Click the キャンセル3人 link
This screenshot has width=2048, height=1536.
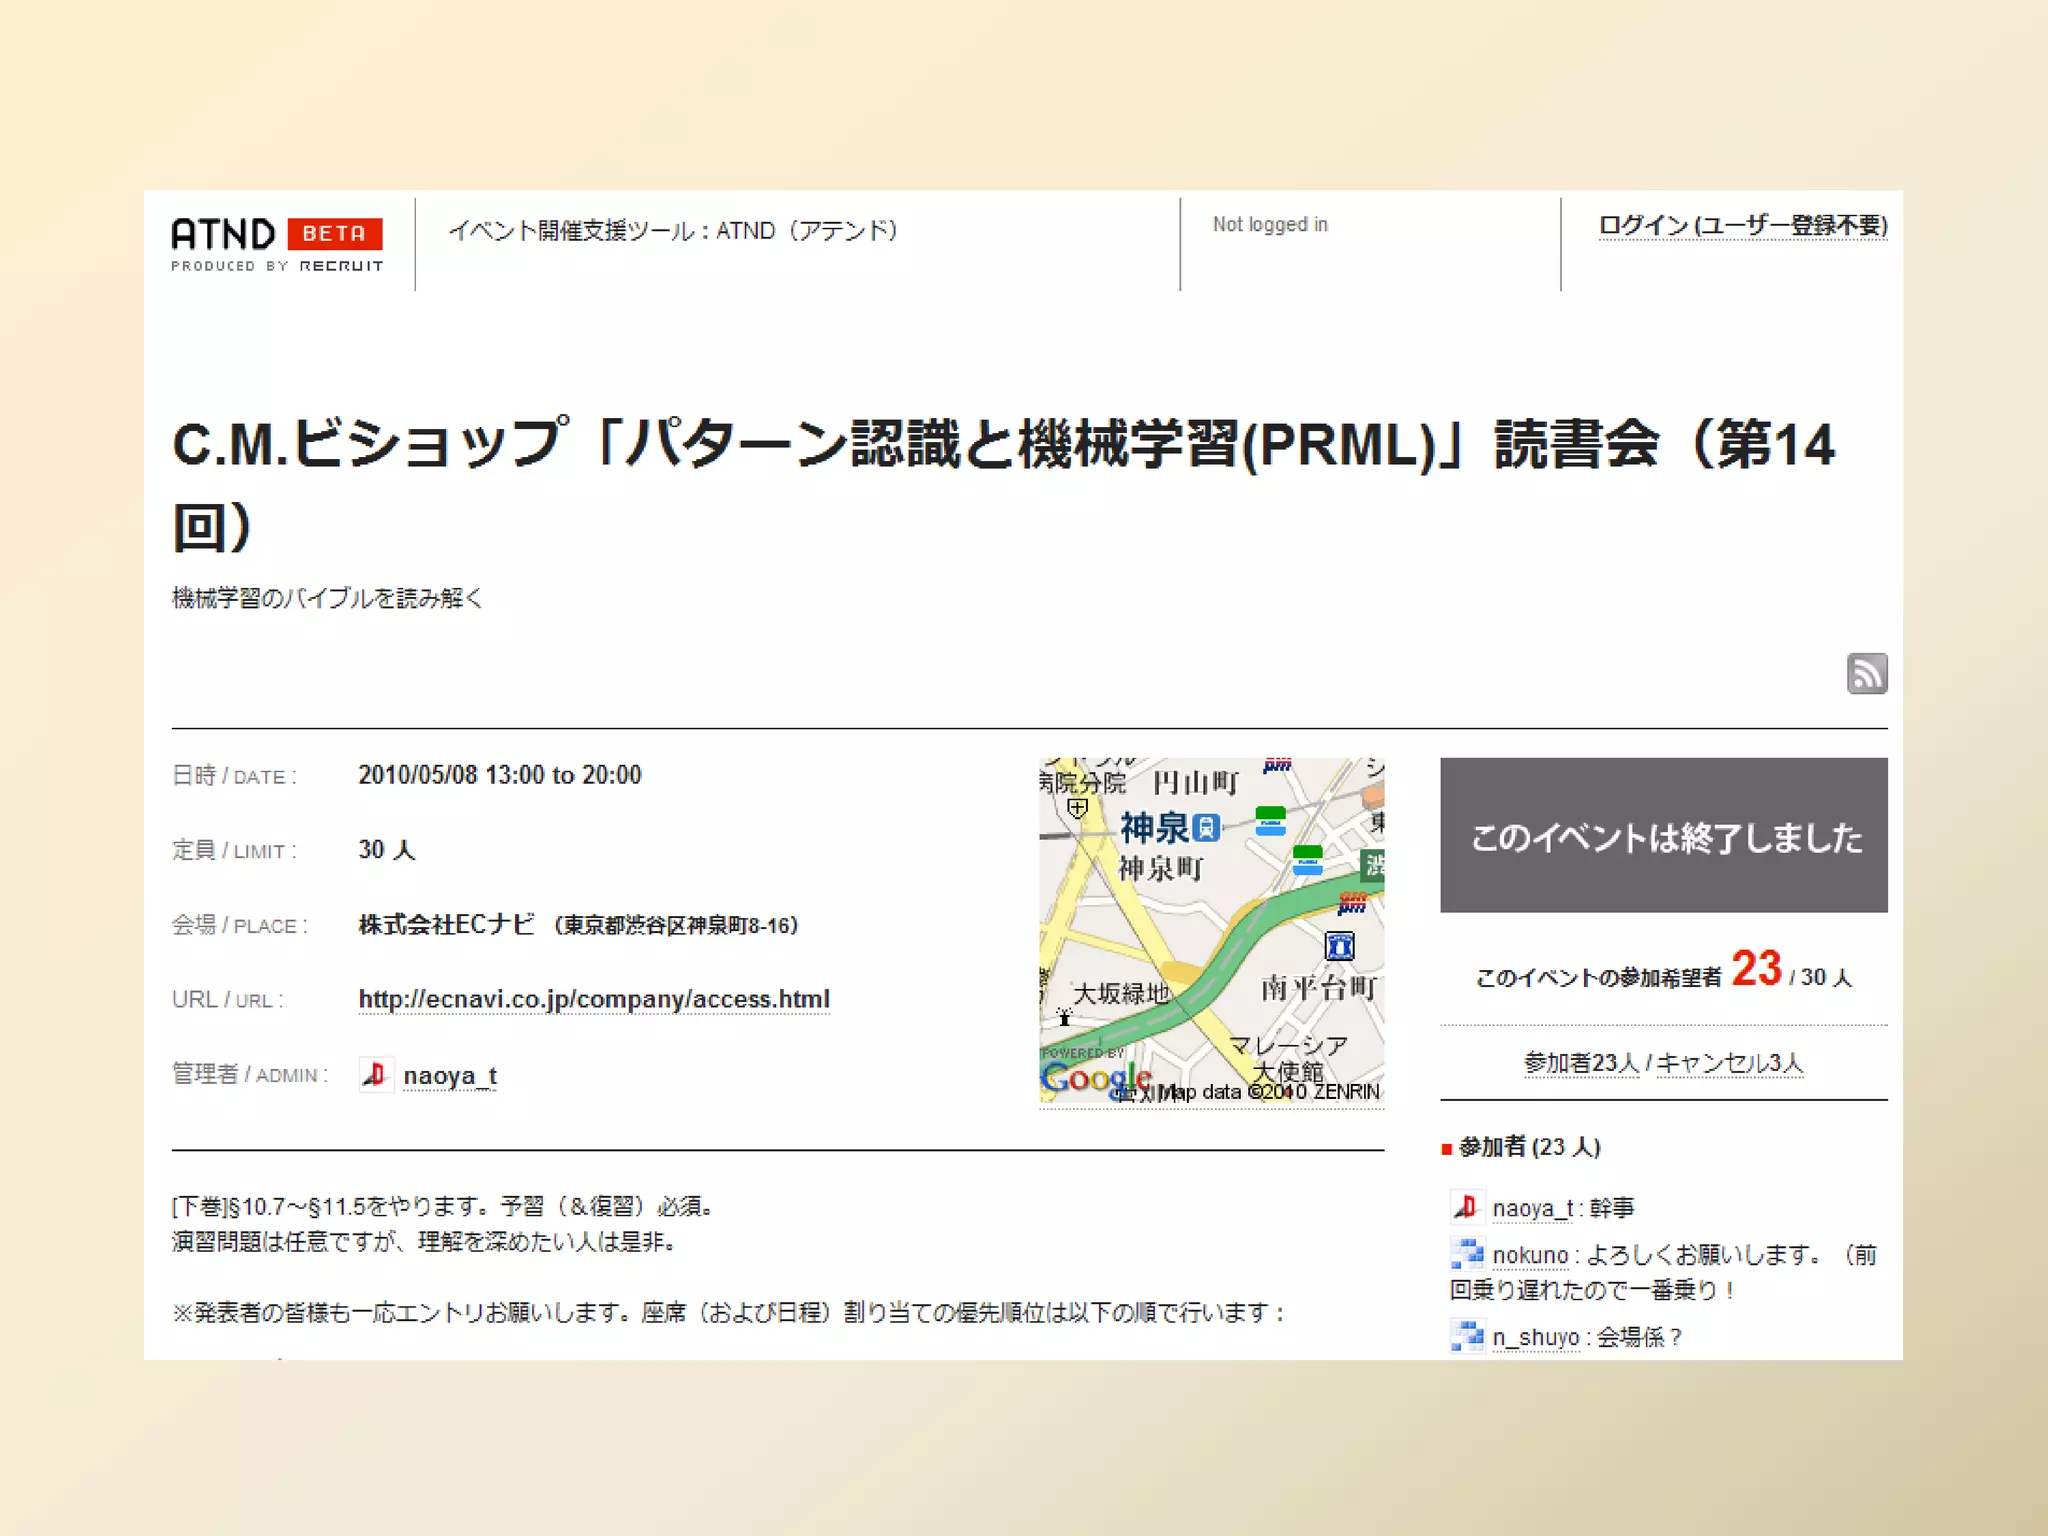click(x=1730, y=1063)
